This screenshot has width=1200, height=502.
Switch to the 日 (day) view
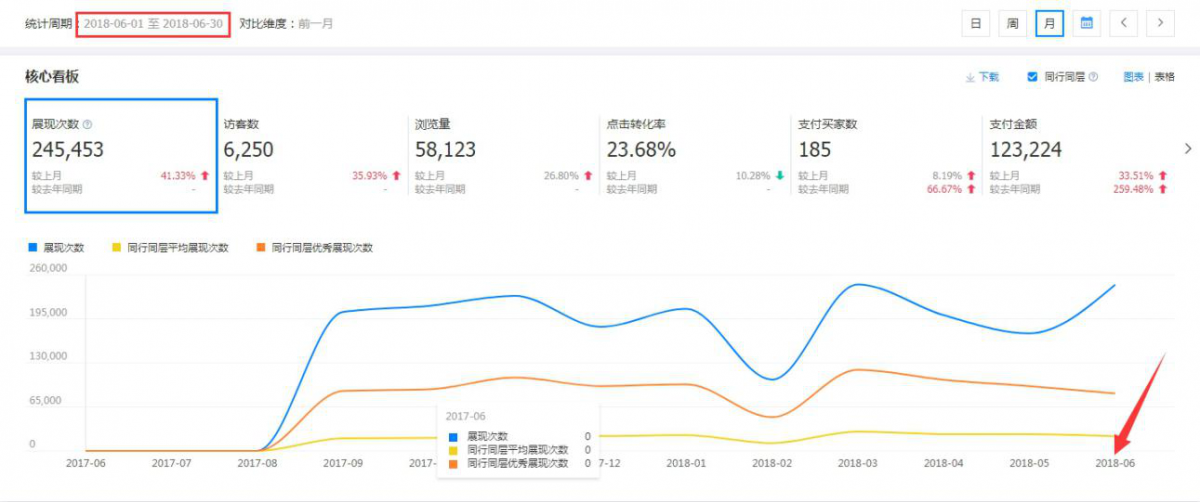pos(975,23)
